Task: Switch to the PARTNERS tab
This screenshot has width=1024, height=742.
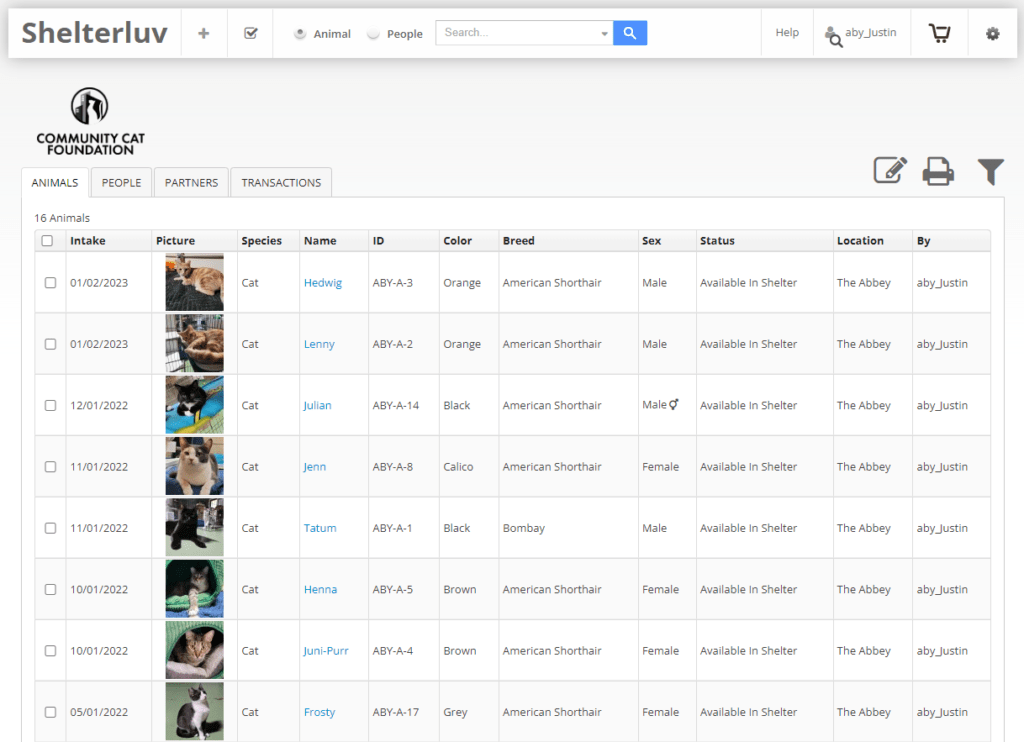Action: 191,182
